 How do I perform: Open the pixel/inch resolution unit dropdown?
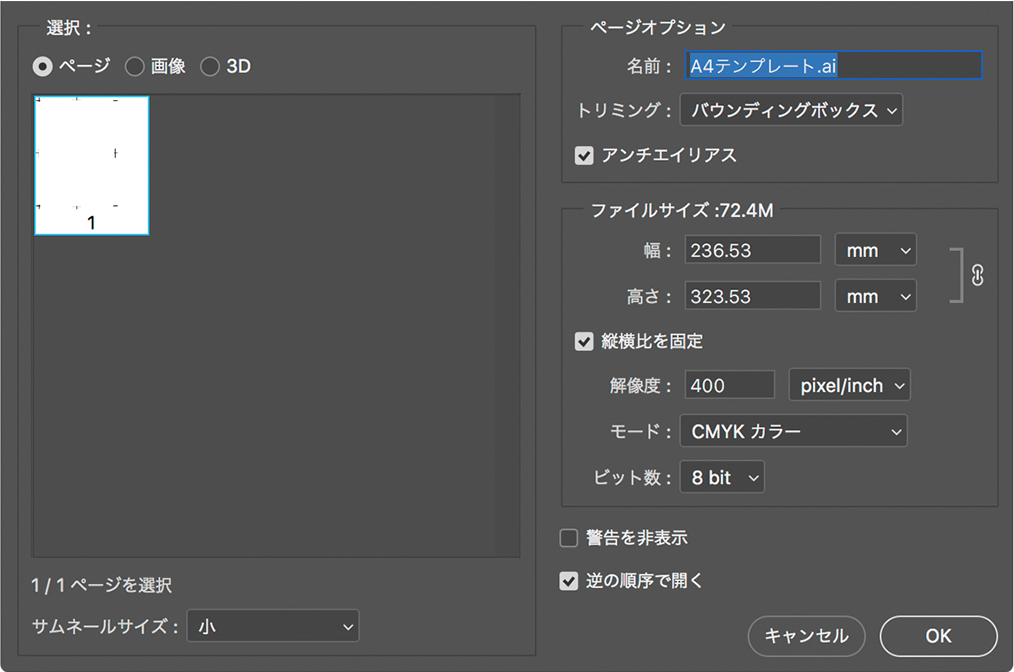click(850, 385)
